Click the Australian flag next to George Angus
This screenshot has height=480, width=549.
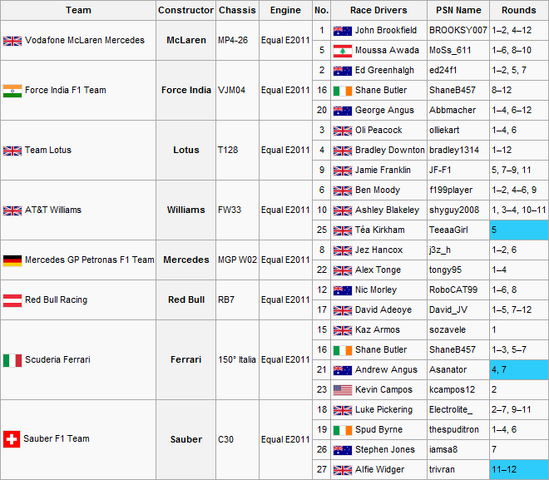click(342, 111)
